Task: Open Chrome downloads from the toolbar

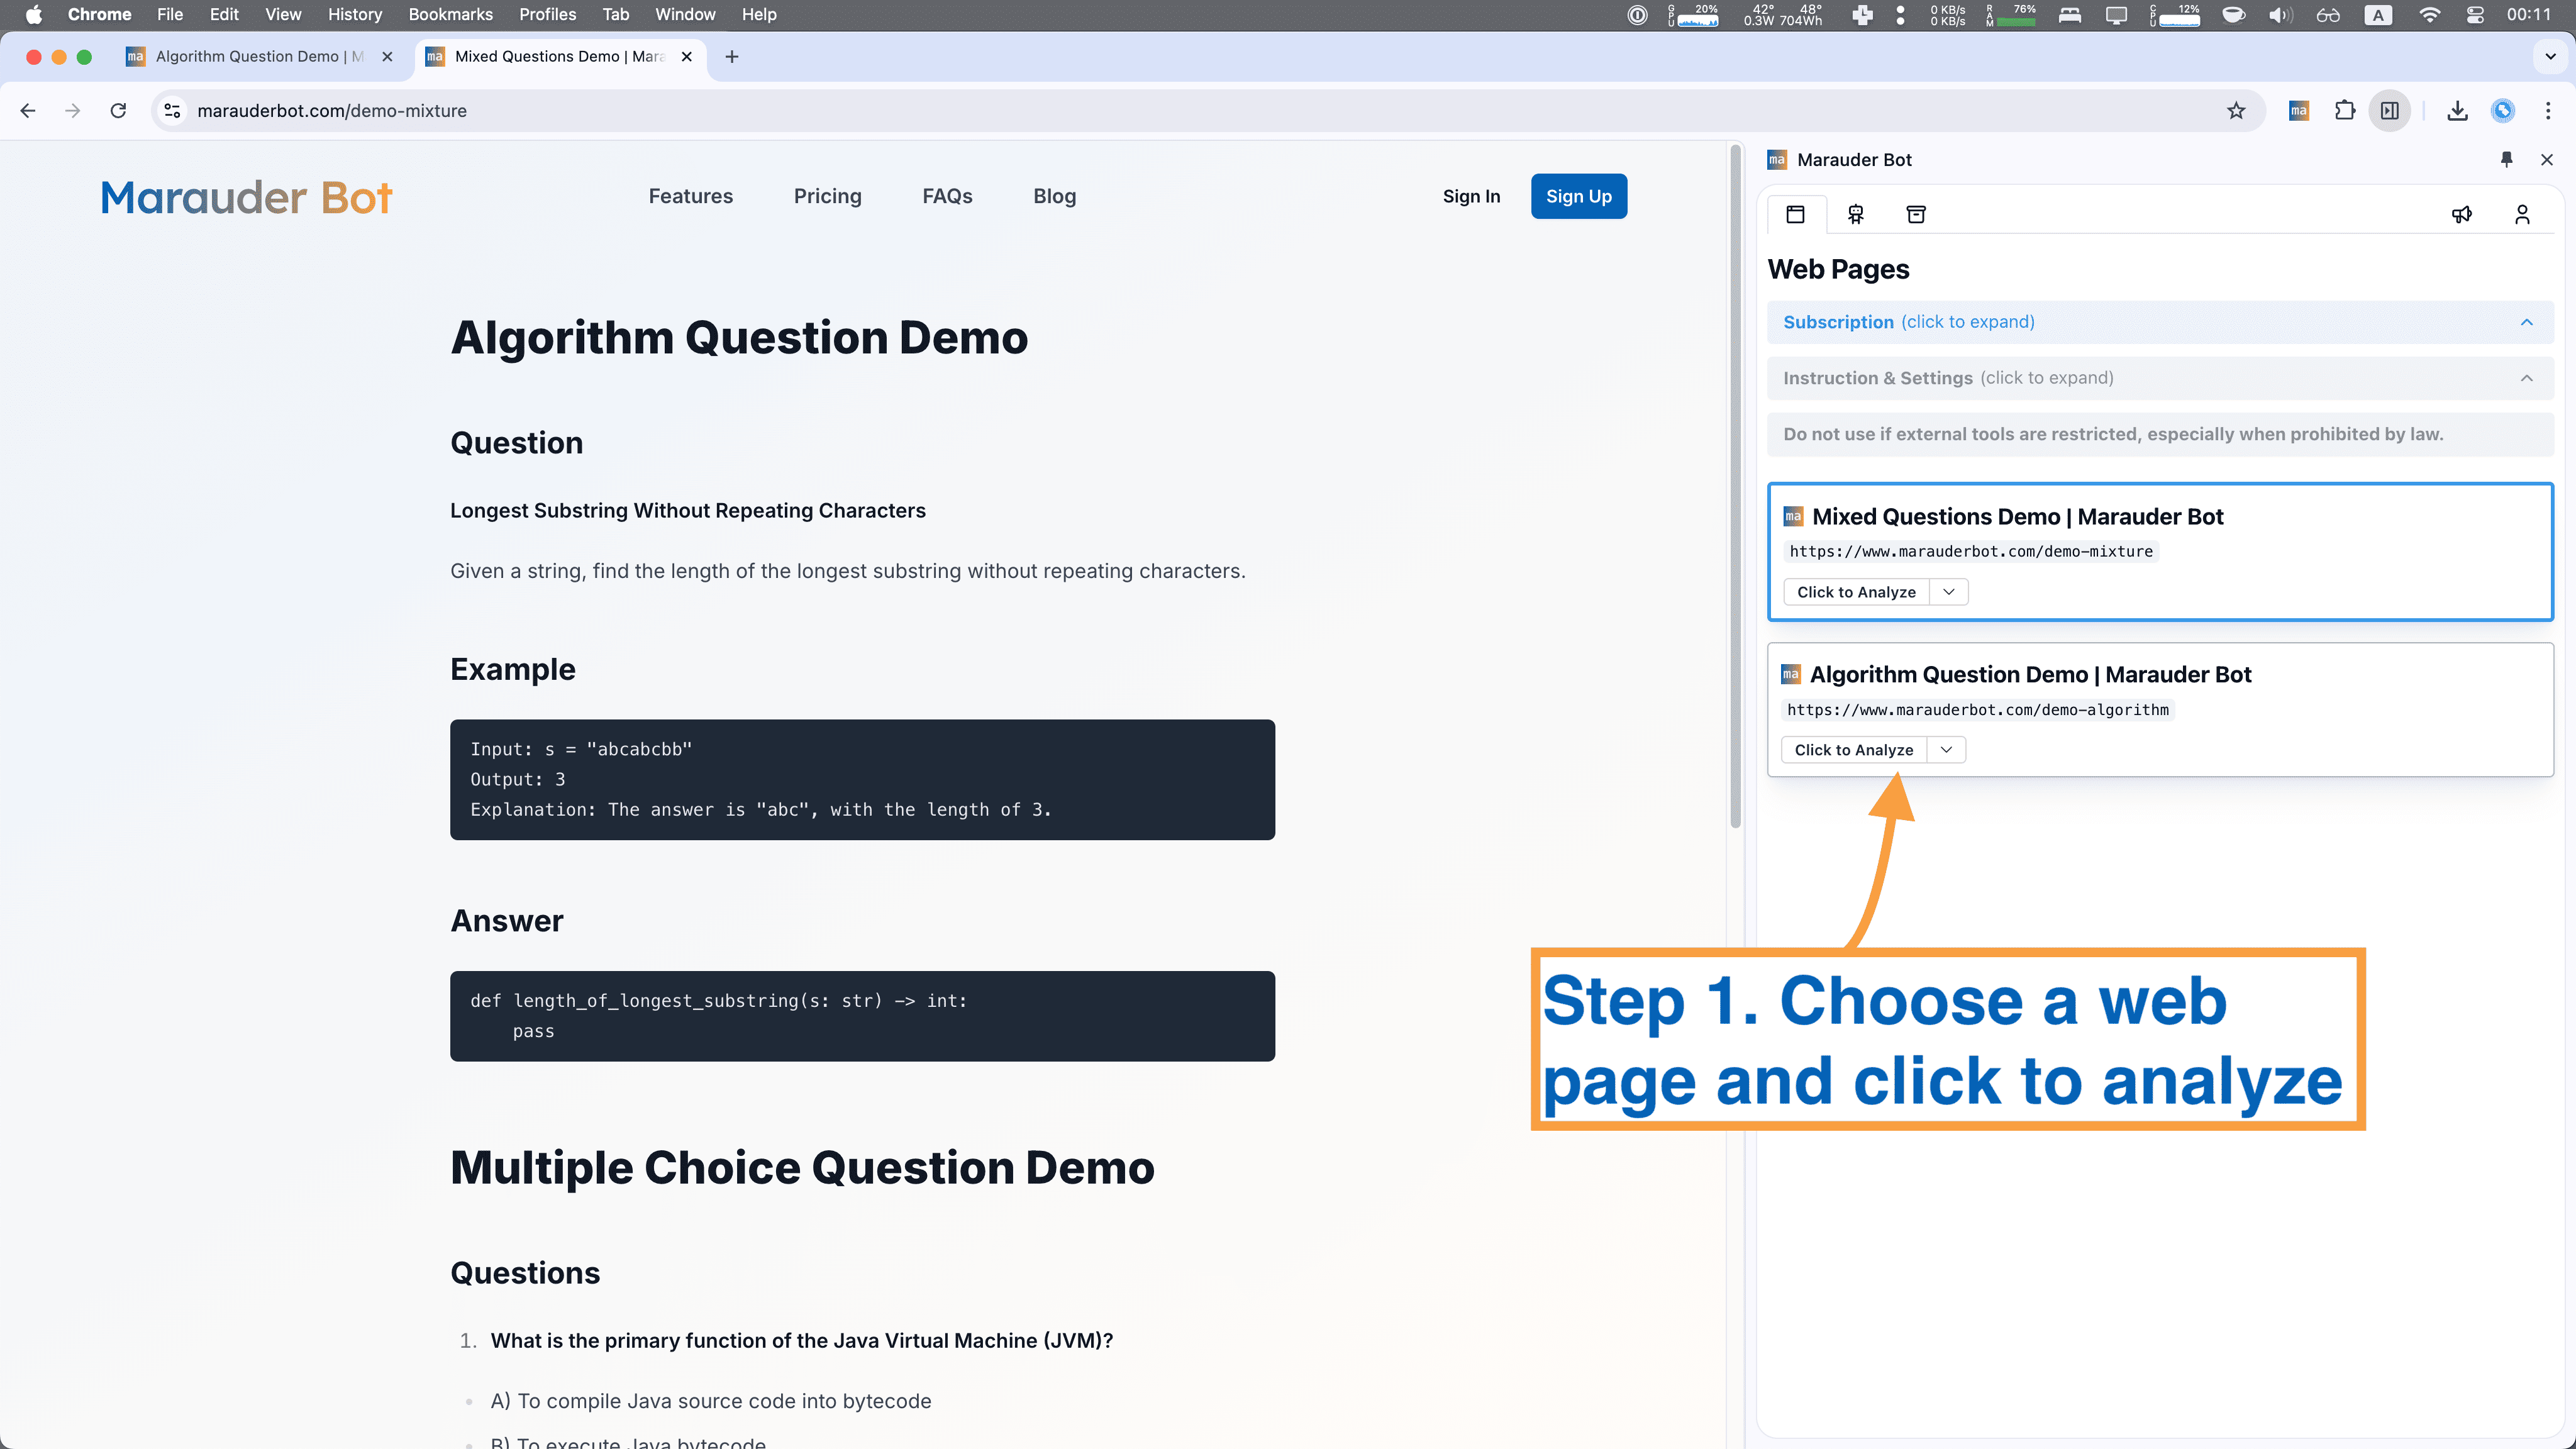Action: (x=2457, y=110)
